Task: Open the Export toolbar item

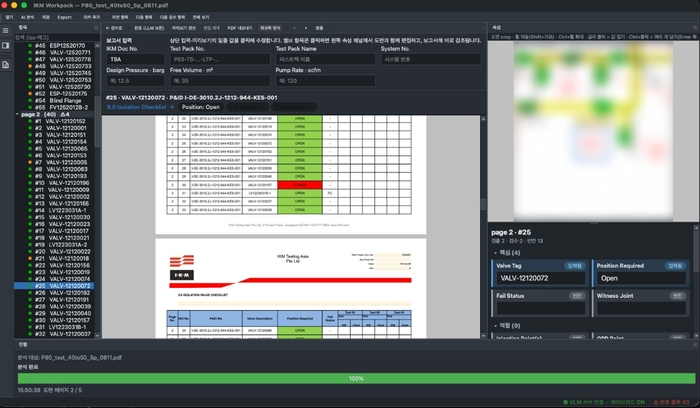Action: coord(64,17)
